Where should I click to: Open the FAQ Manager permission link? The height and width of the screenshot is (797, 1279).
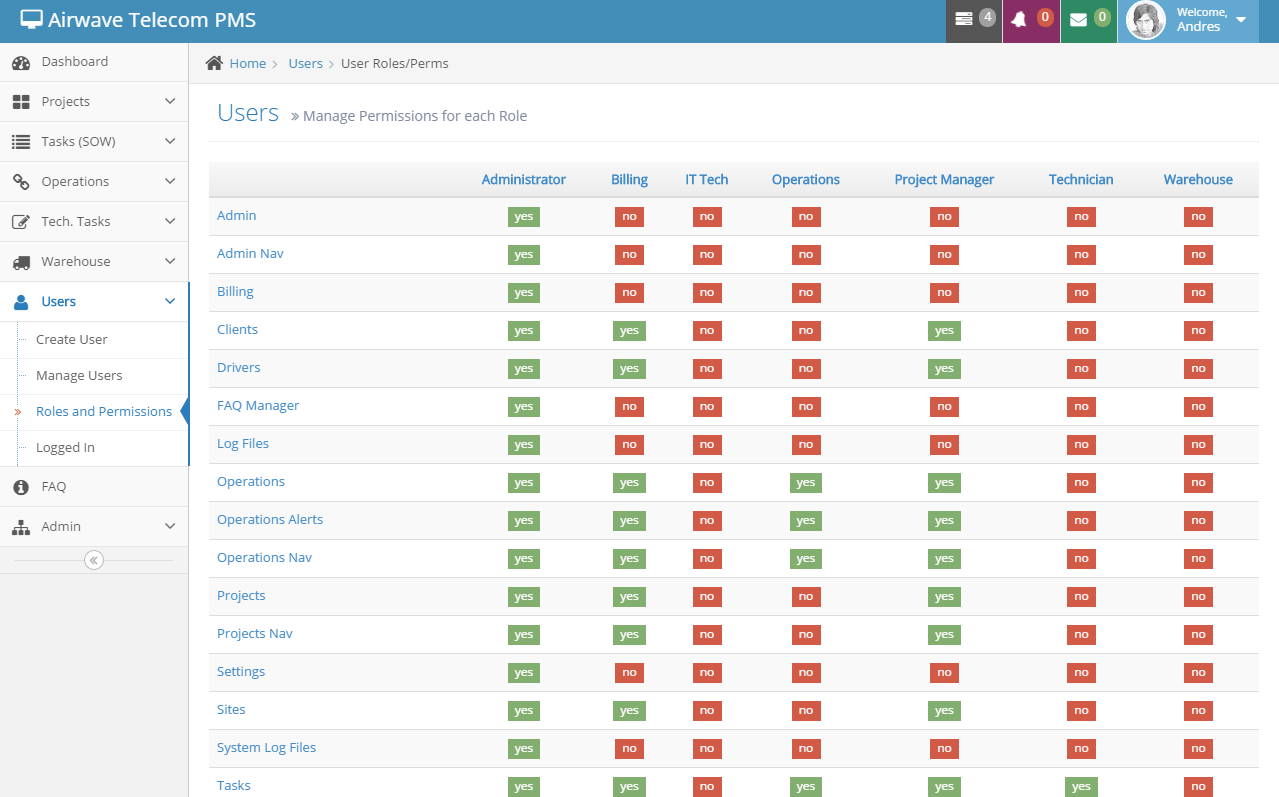tap(258, 406)
